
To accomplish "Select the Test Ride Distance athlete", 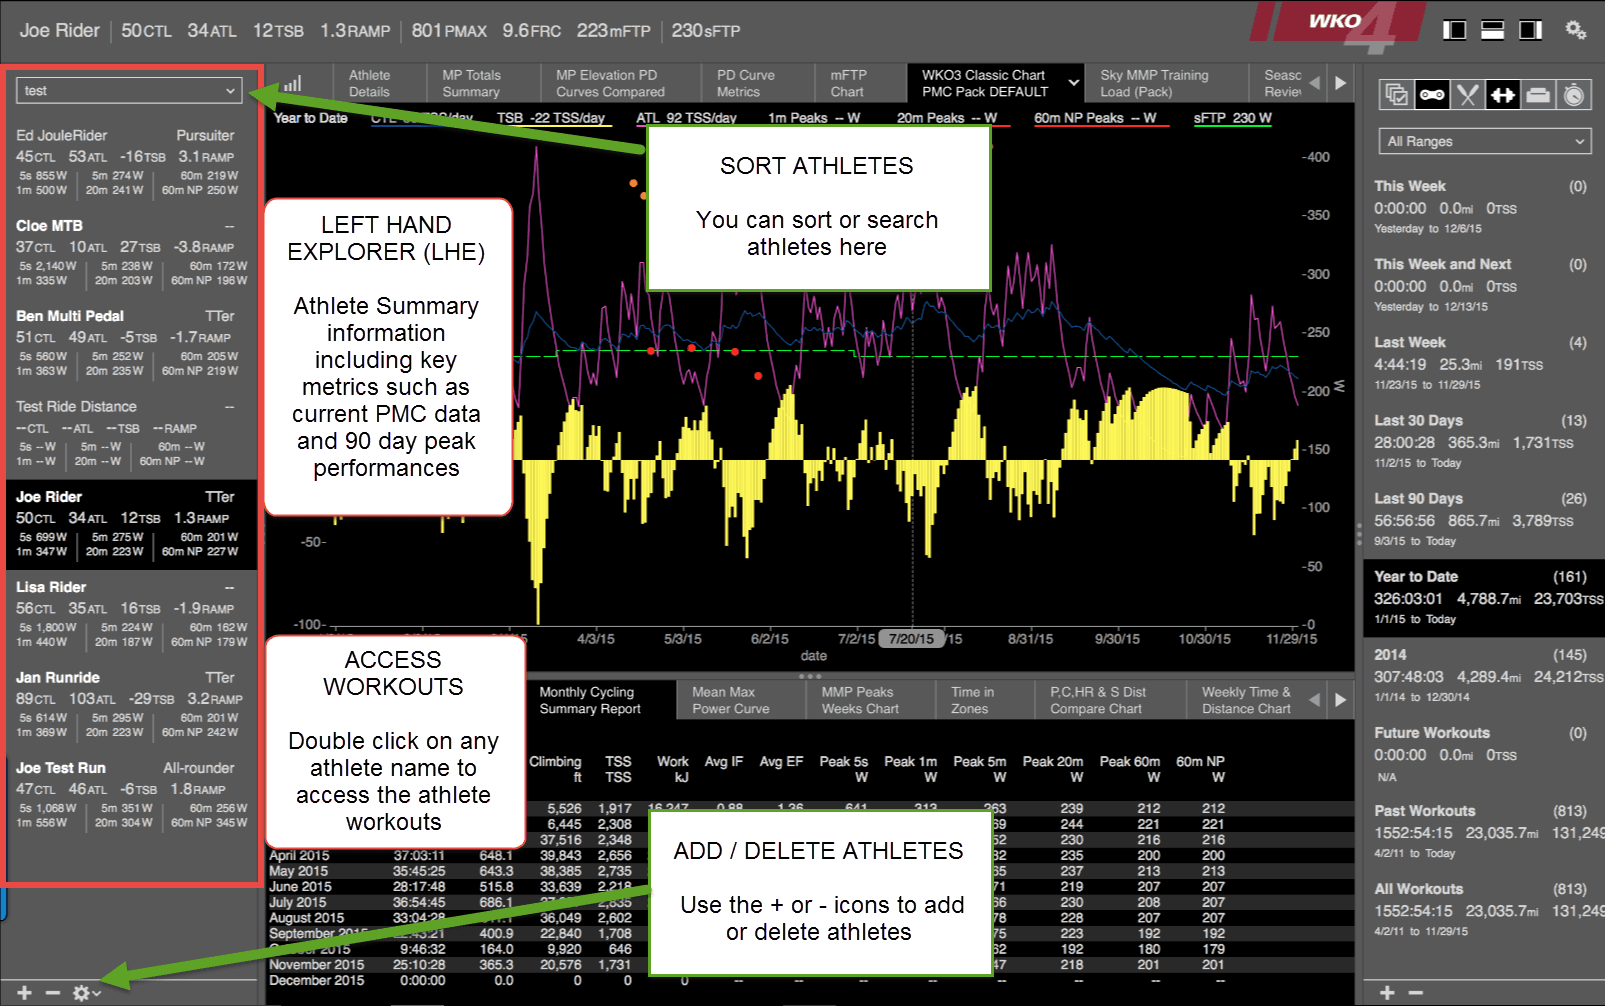I will (130, 433).
